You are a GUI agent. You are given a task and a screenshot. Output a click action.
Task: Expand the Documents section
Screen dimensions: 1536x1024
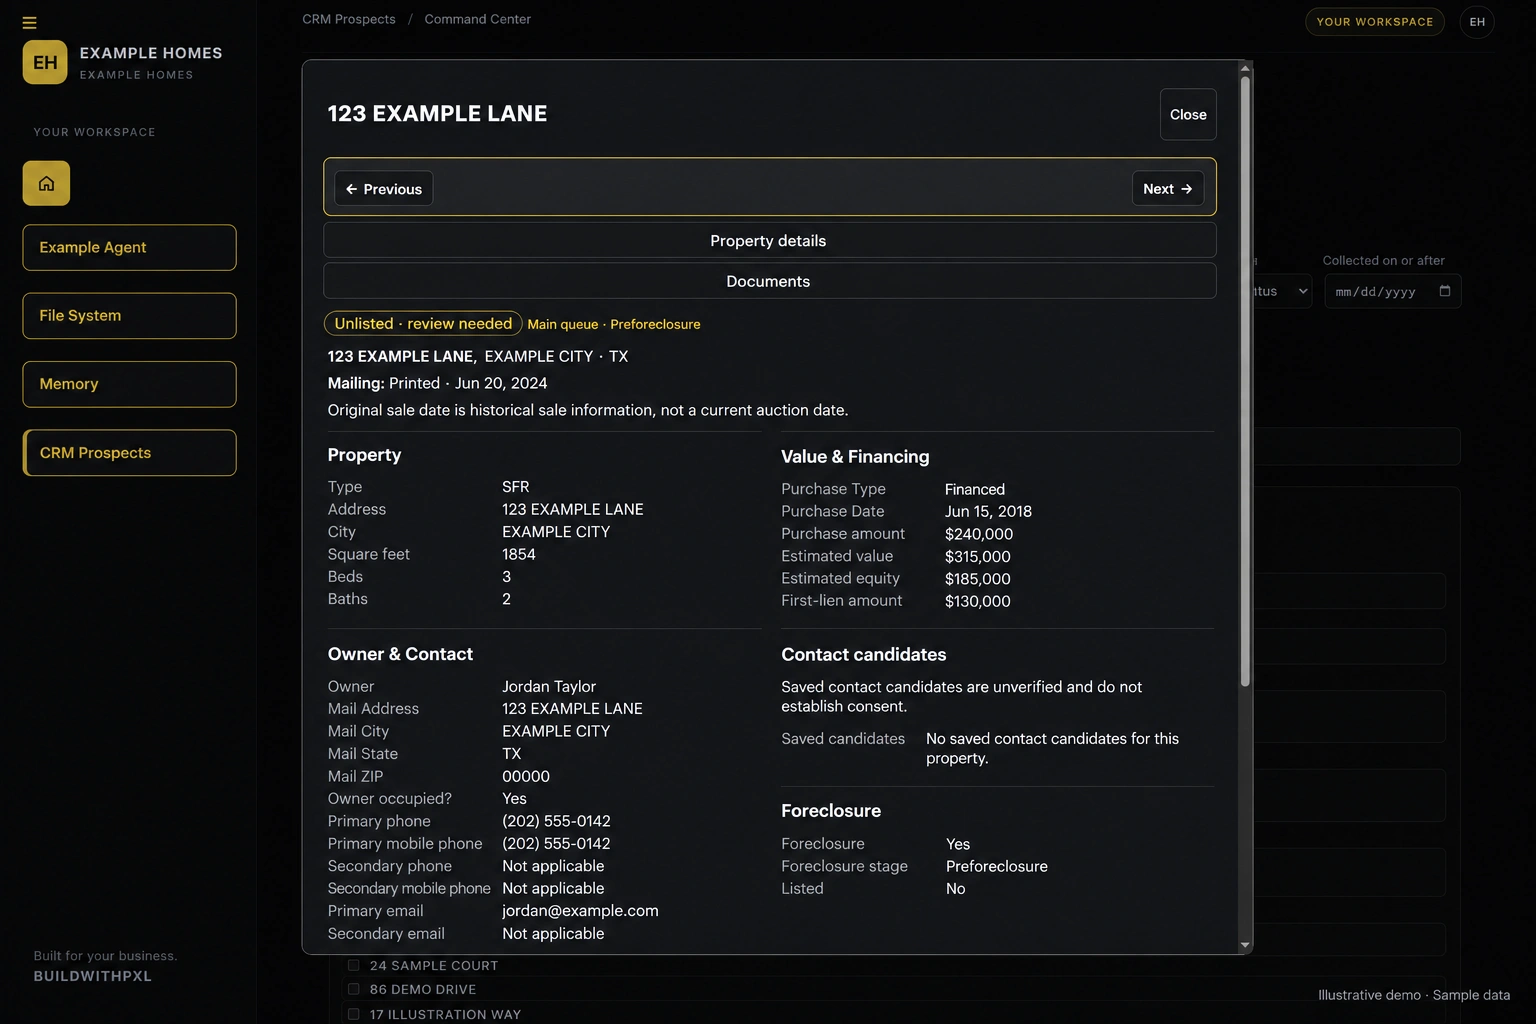[x=769, y=281]
